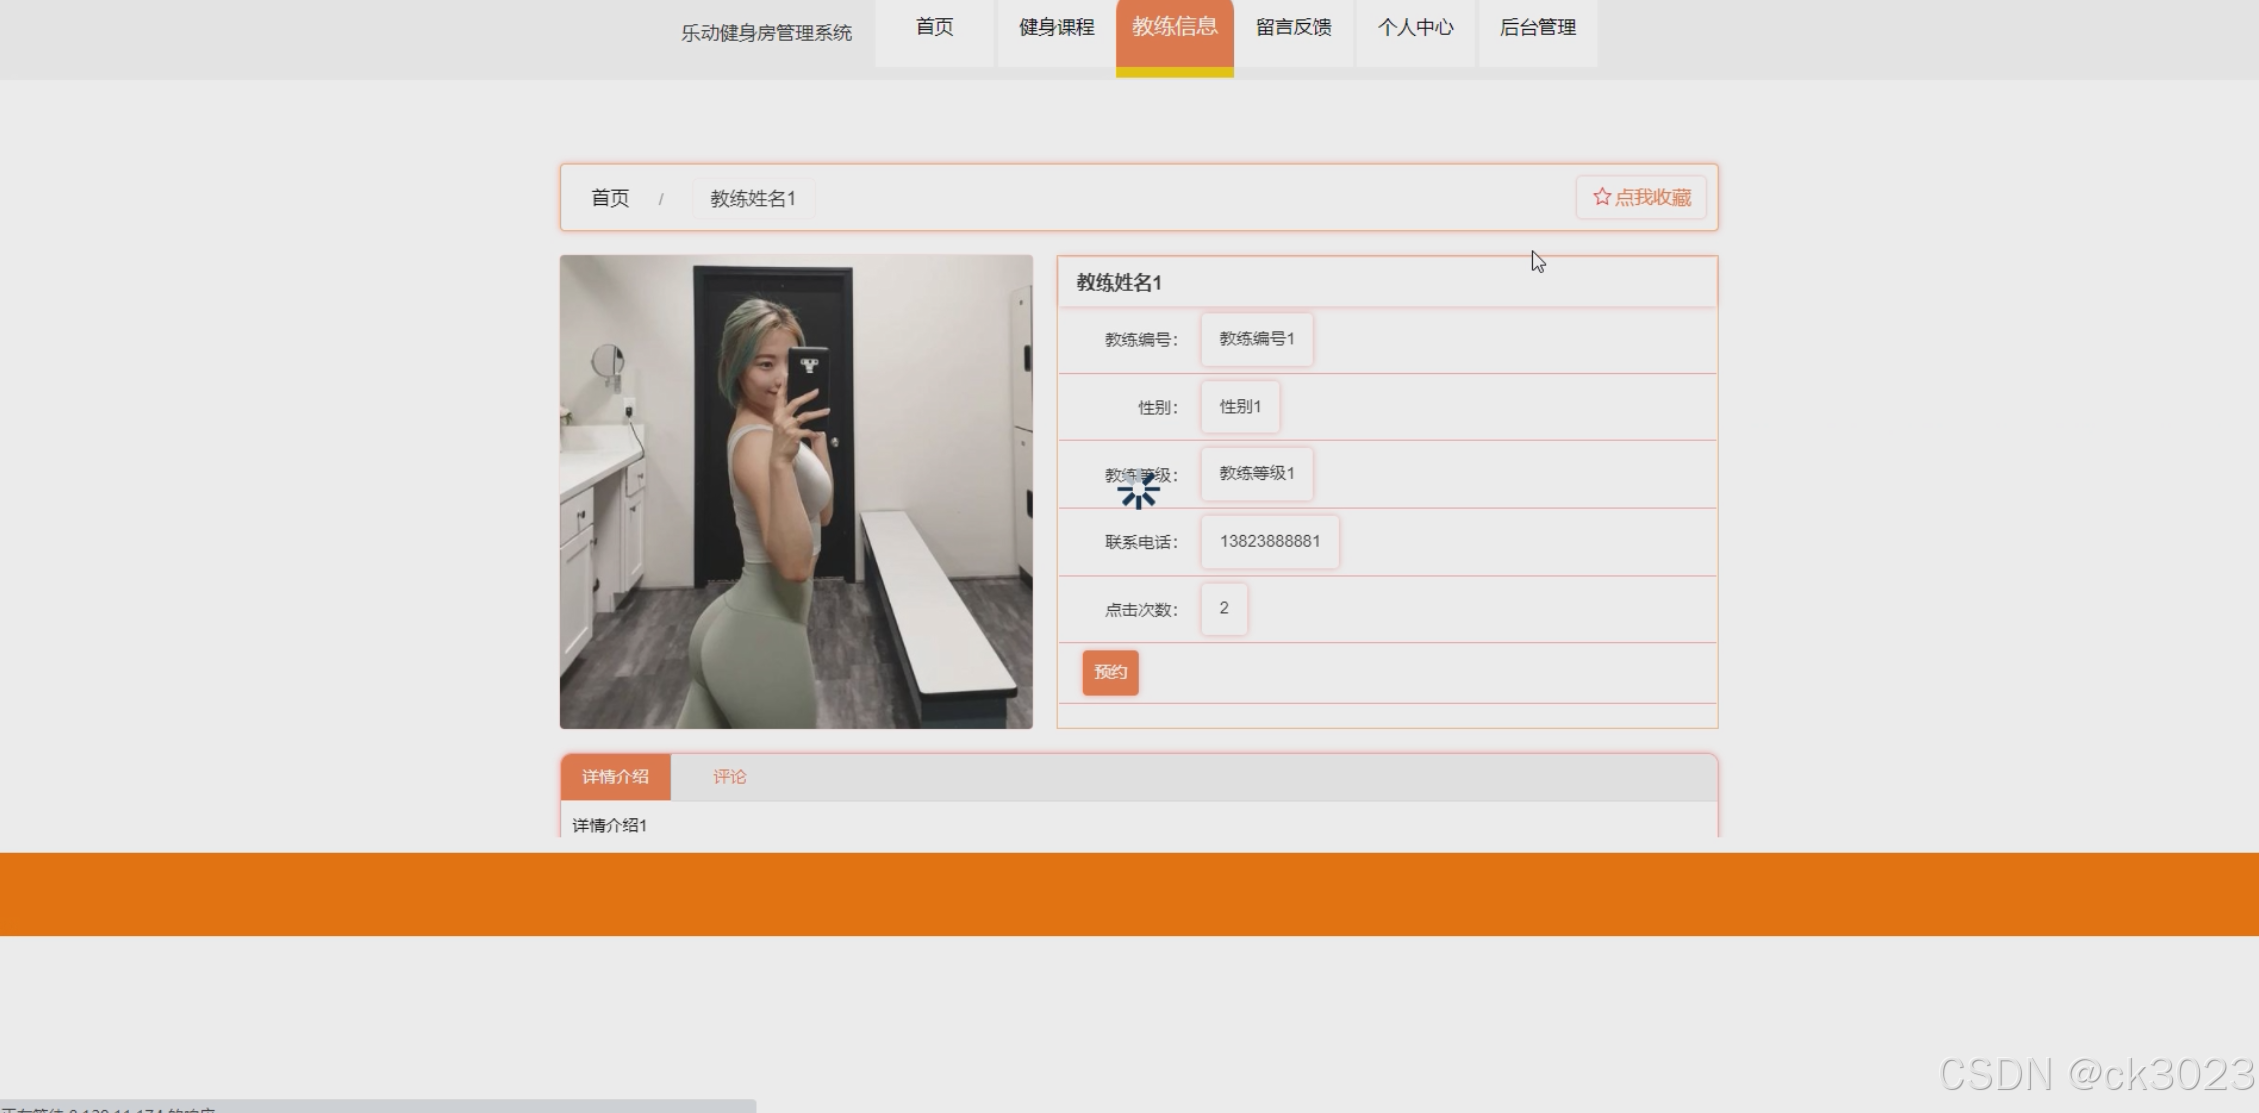Click the 教练等级1 value box
The width and height of the screenshot is (2259, 1113).
point(1257,474)
